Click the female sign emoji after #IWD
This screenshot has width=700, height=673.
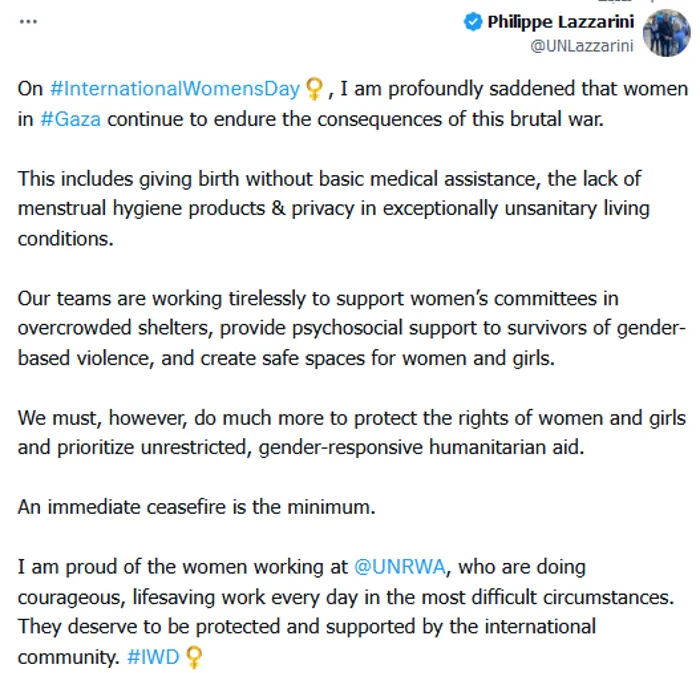point(194,657)
